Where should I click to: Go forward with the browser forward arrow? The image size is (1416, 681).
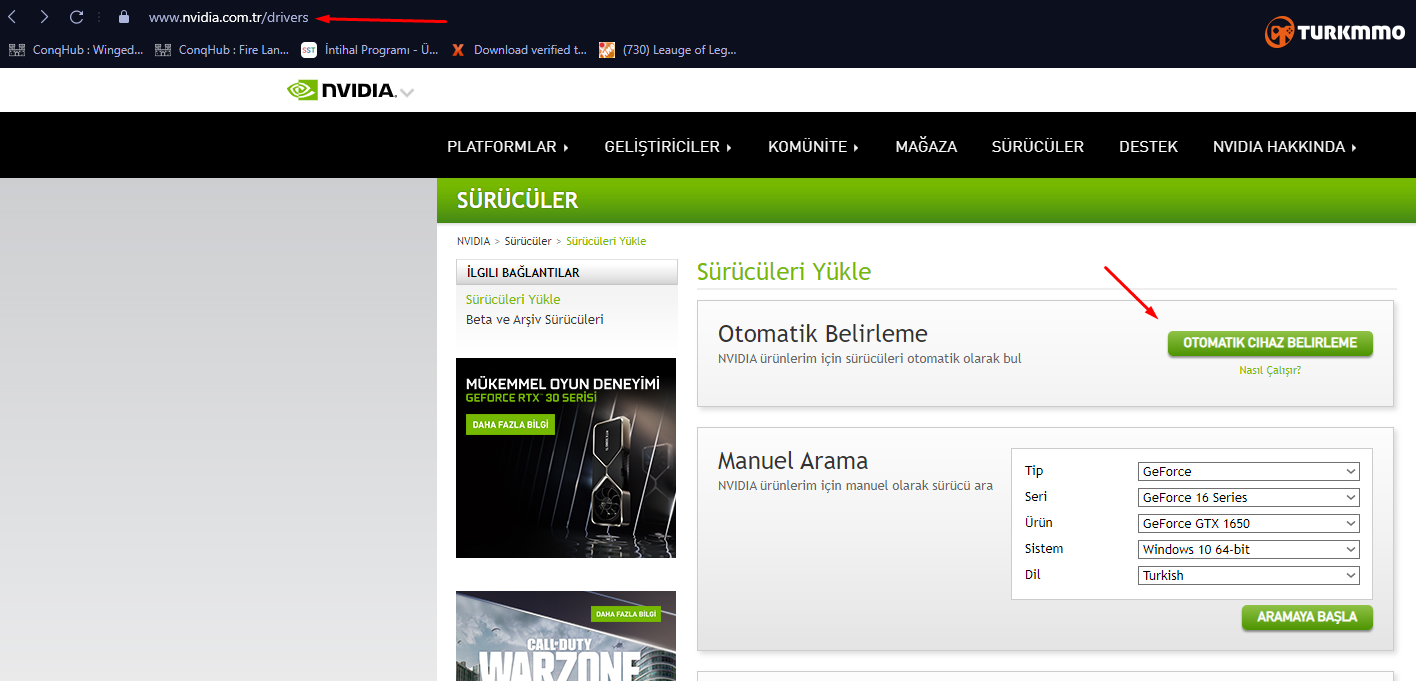(44, 17)
